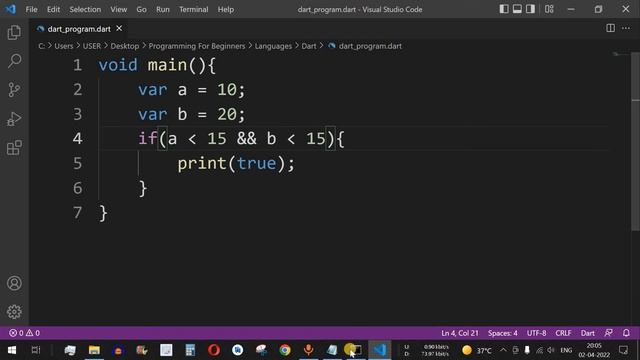Toggle the secondary side bar layout icon
Image resolution: width=640 pixels, height=360 pixels.
pyautogui.click(x=530, y=9)
